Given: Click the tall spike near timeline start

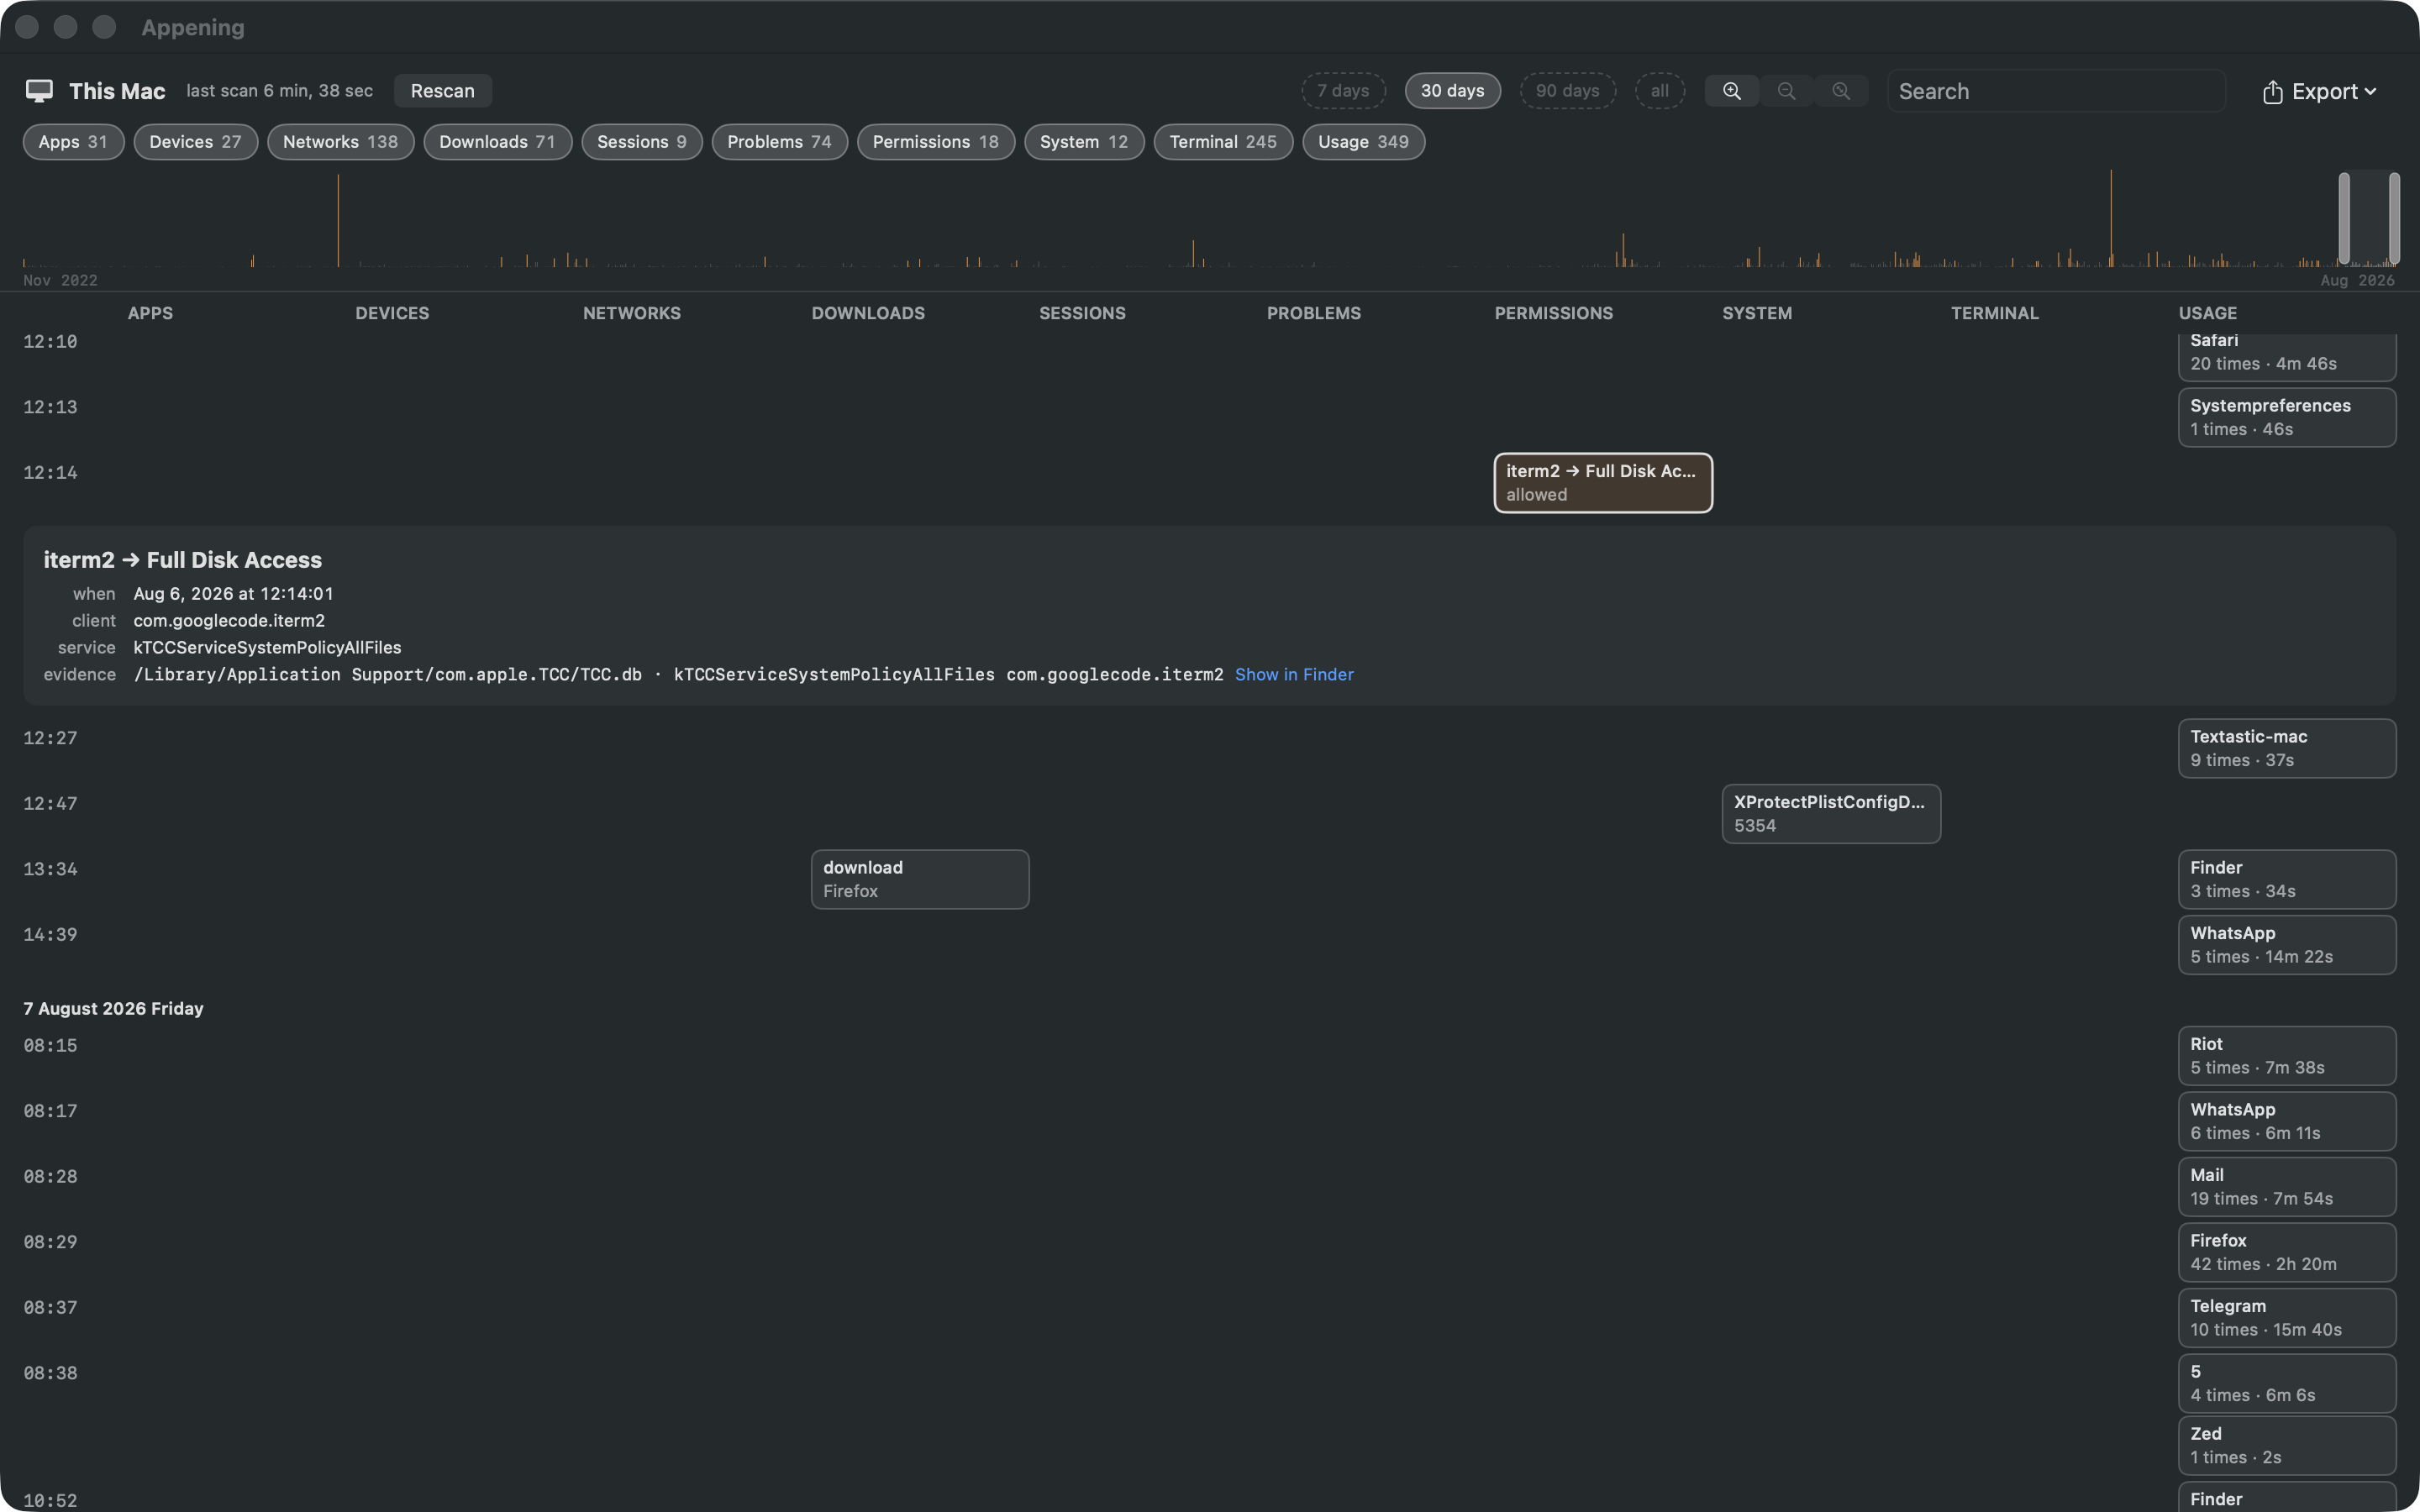Looking at the screenshot, I should [338, 220].
